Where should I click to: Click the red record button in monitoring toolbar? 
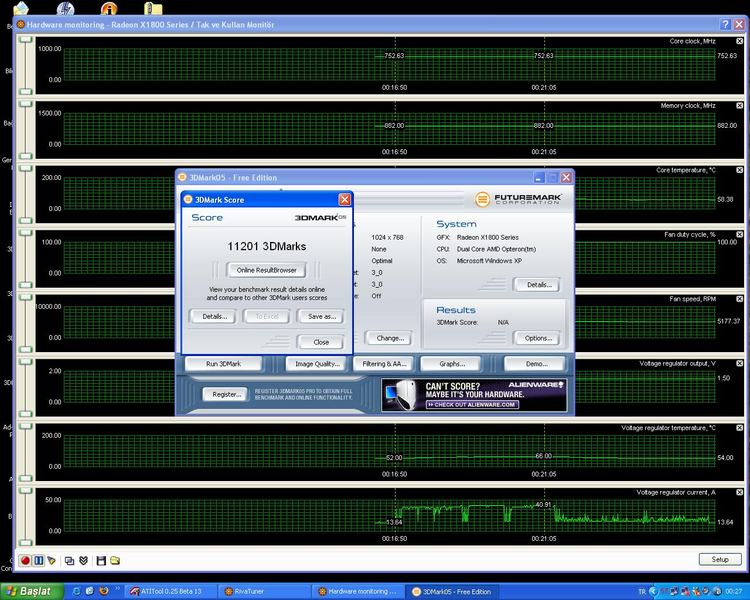(25, 560)
